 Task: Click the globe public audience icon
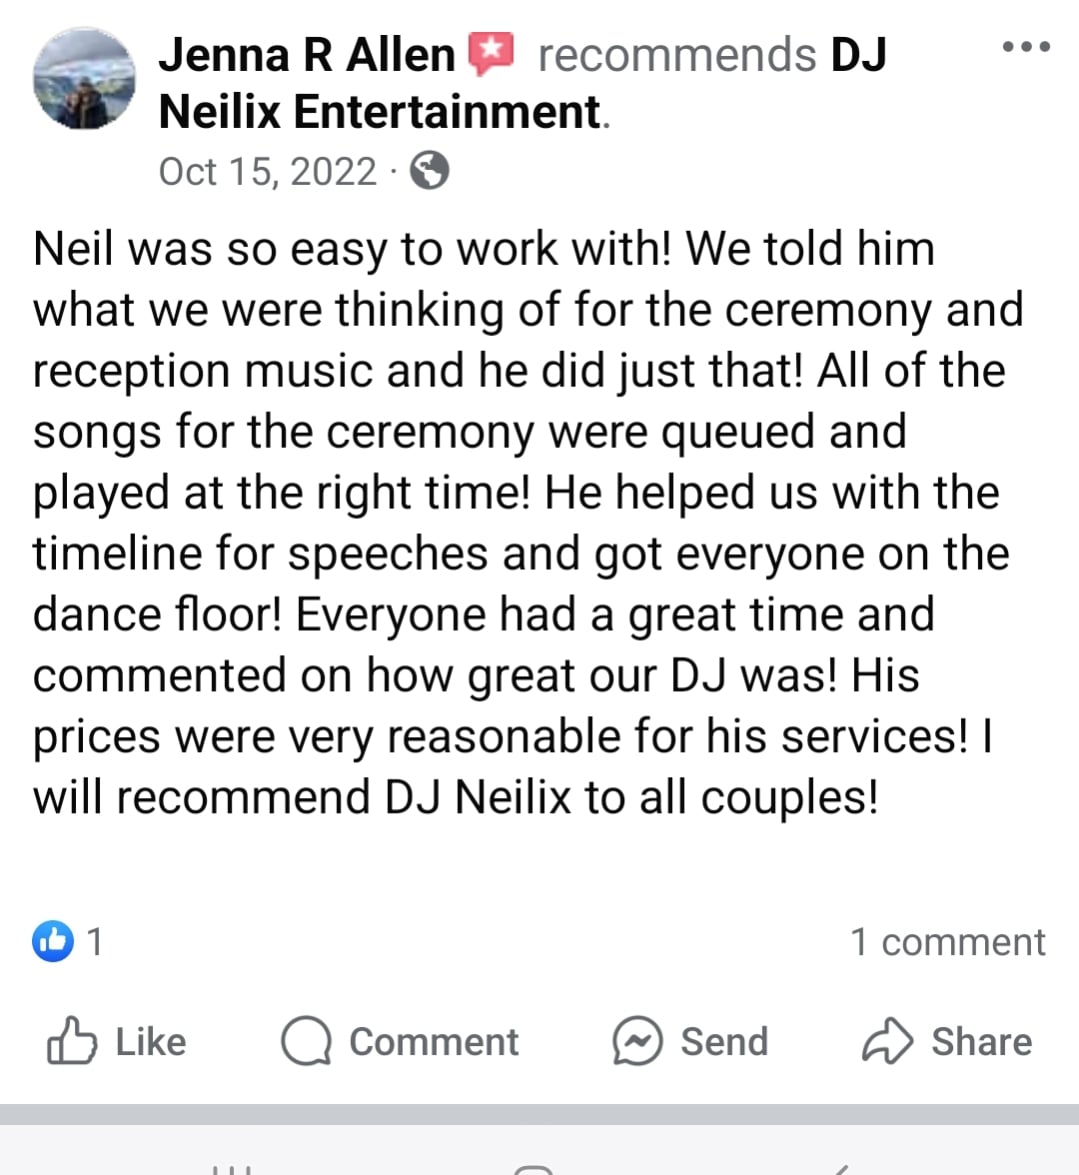point(429,171)
